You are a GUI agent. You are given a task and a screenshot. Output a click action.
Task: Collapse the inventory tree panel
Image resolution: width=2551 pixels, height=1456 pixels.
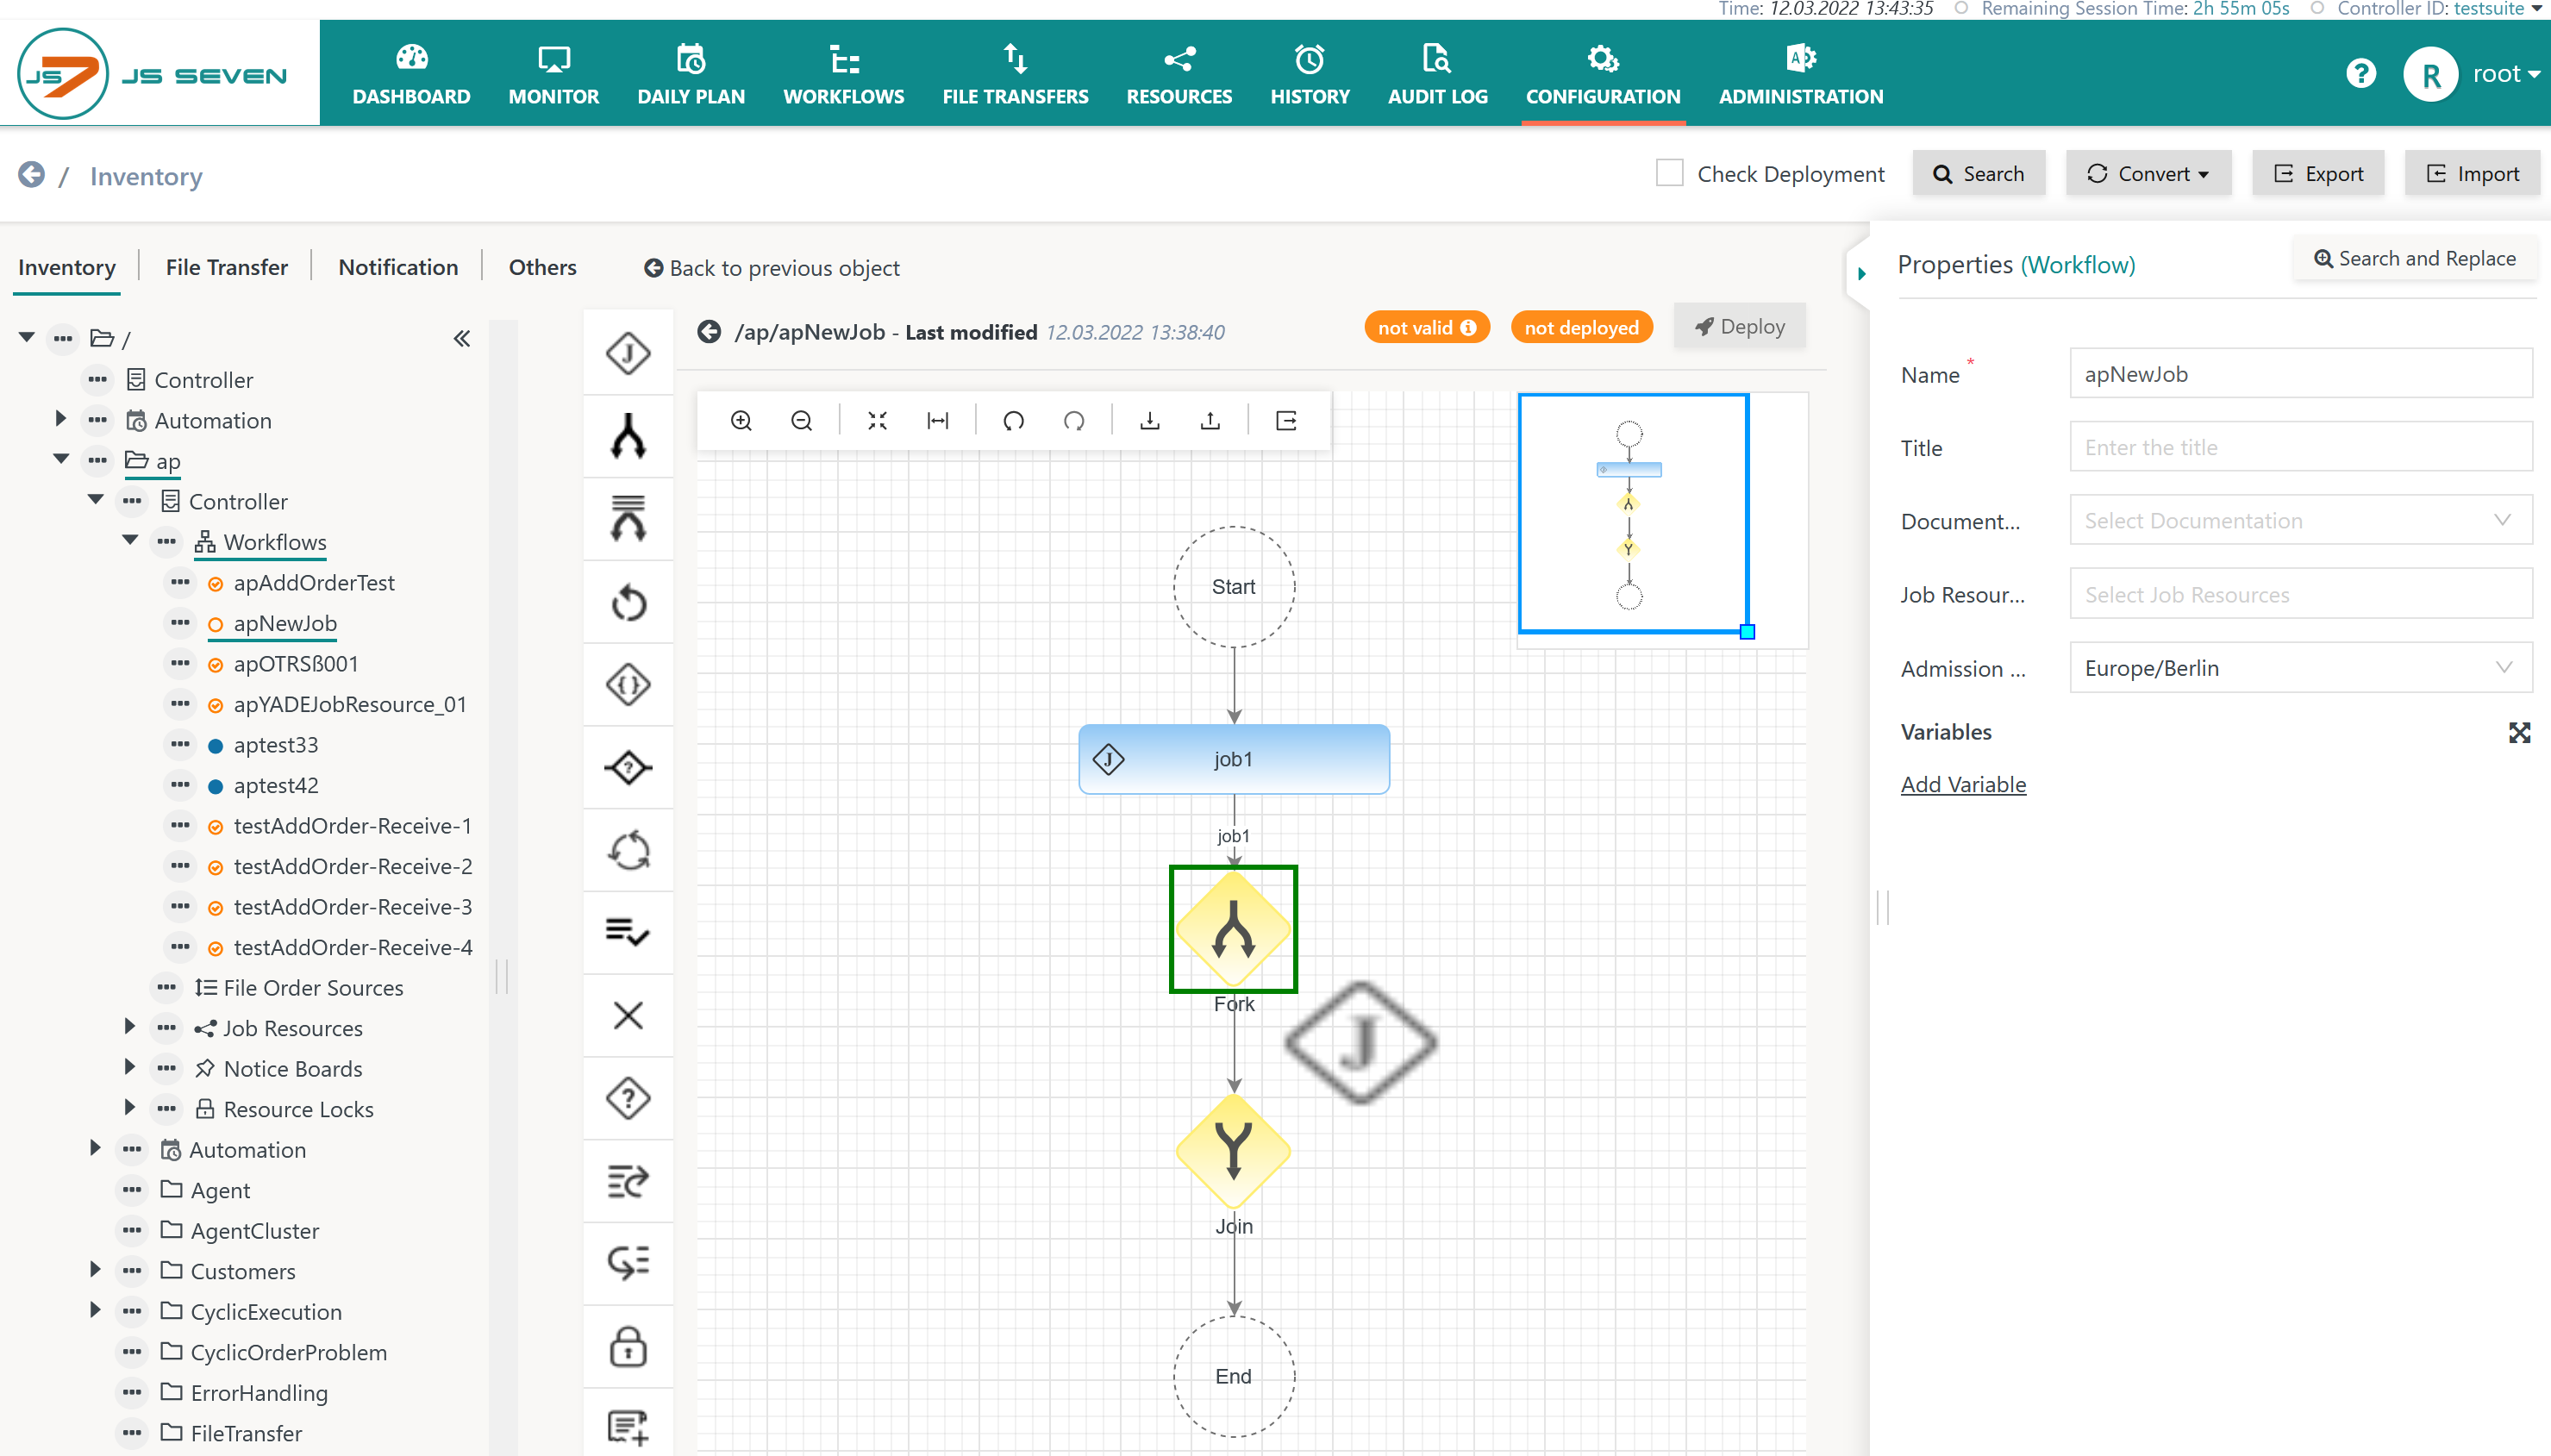click(x=461, y=339)
